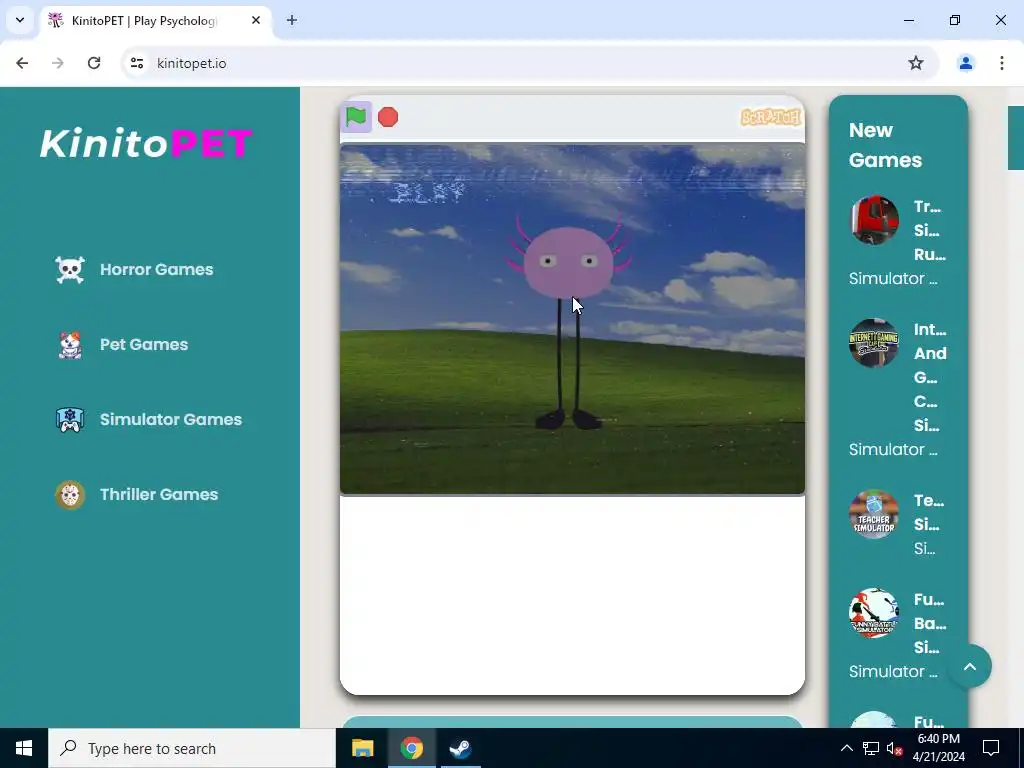
Task: Click the controller Simulator Games icon
Action: coord(70,420)
